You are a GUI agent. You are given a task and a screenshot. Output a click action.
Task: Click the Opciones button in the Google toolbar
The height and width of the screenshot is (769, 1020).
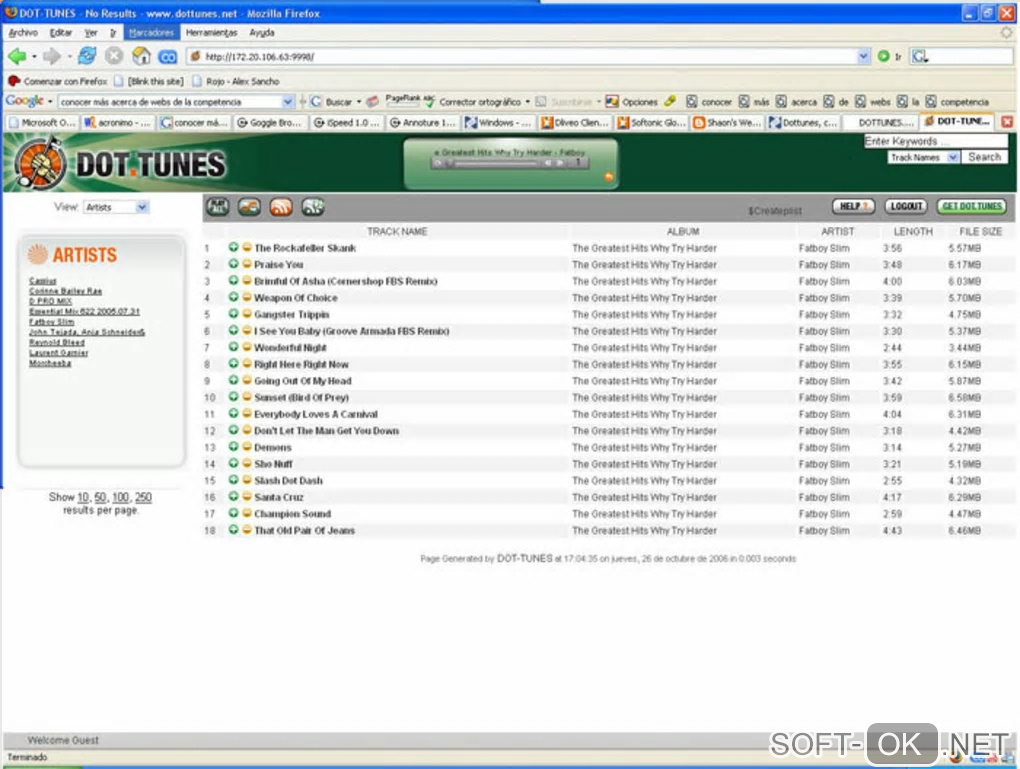click(x=632, y=102)
